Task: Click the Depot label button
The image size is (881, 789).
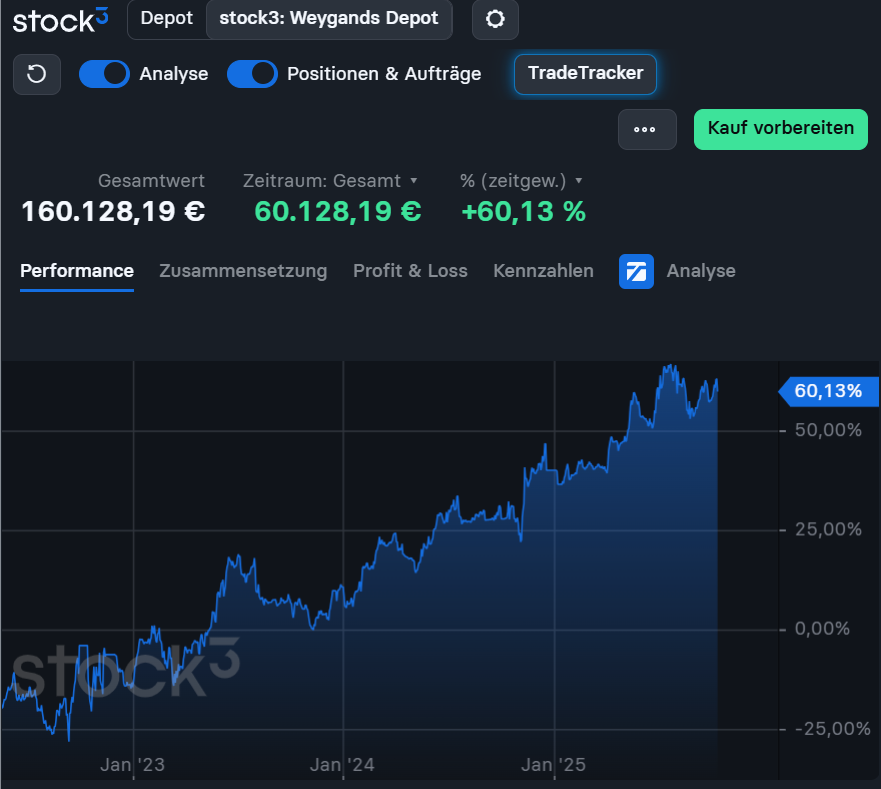Action: click(166, 19)
